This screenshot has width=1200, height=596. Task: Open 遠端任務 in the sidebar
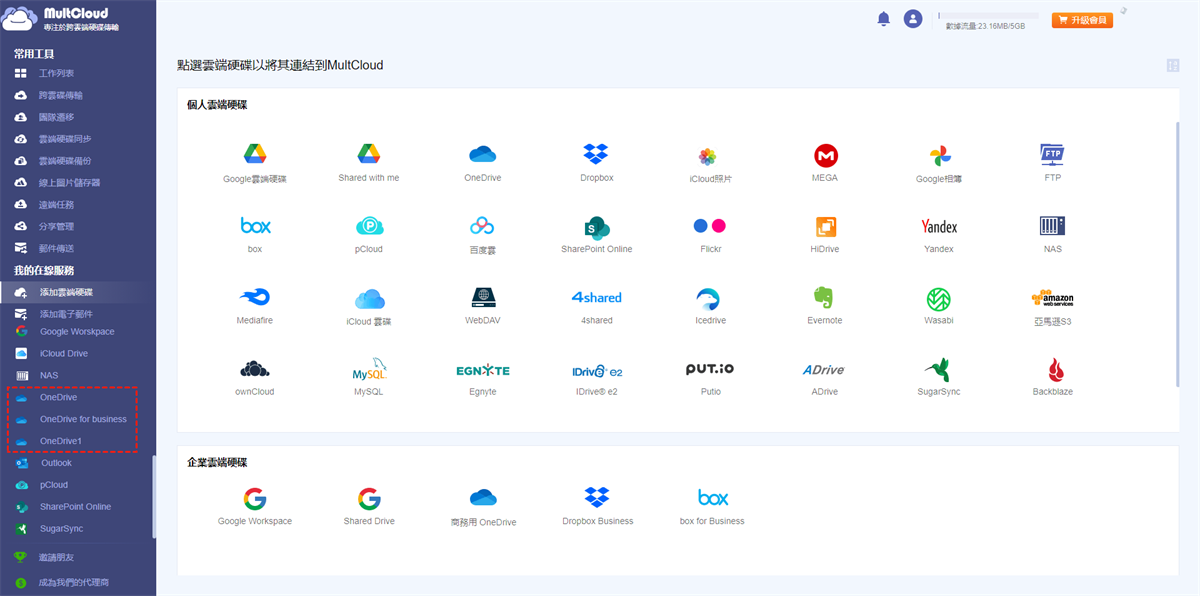(x=56, y=205)
